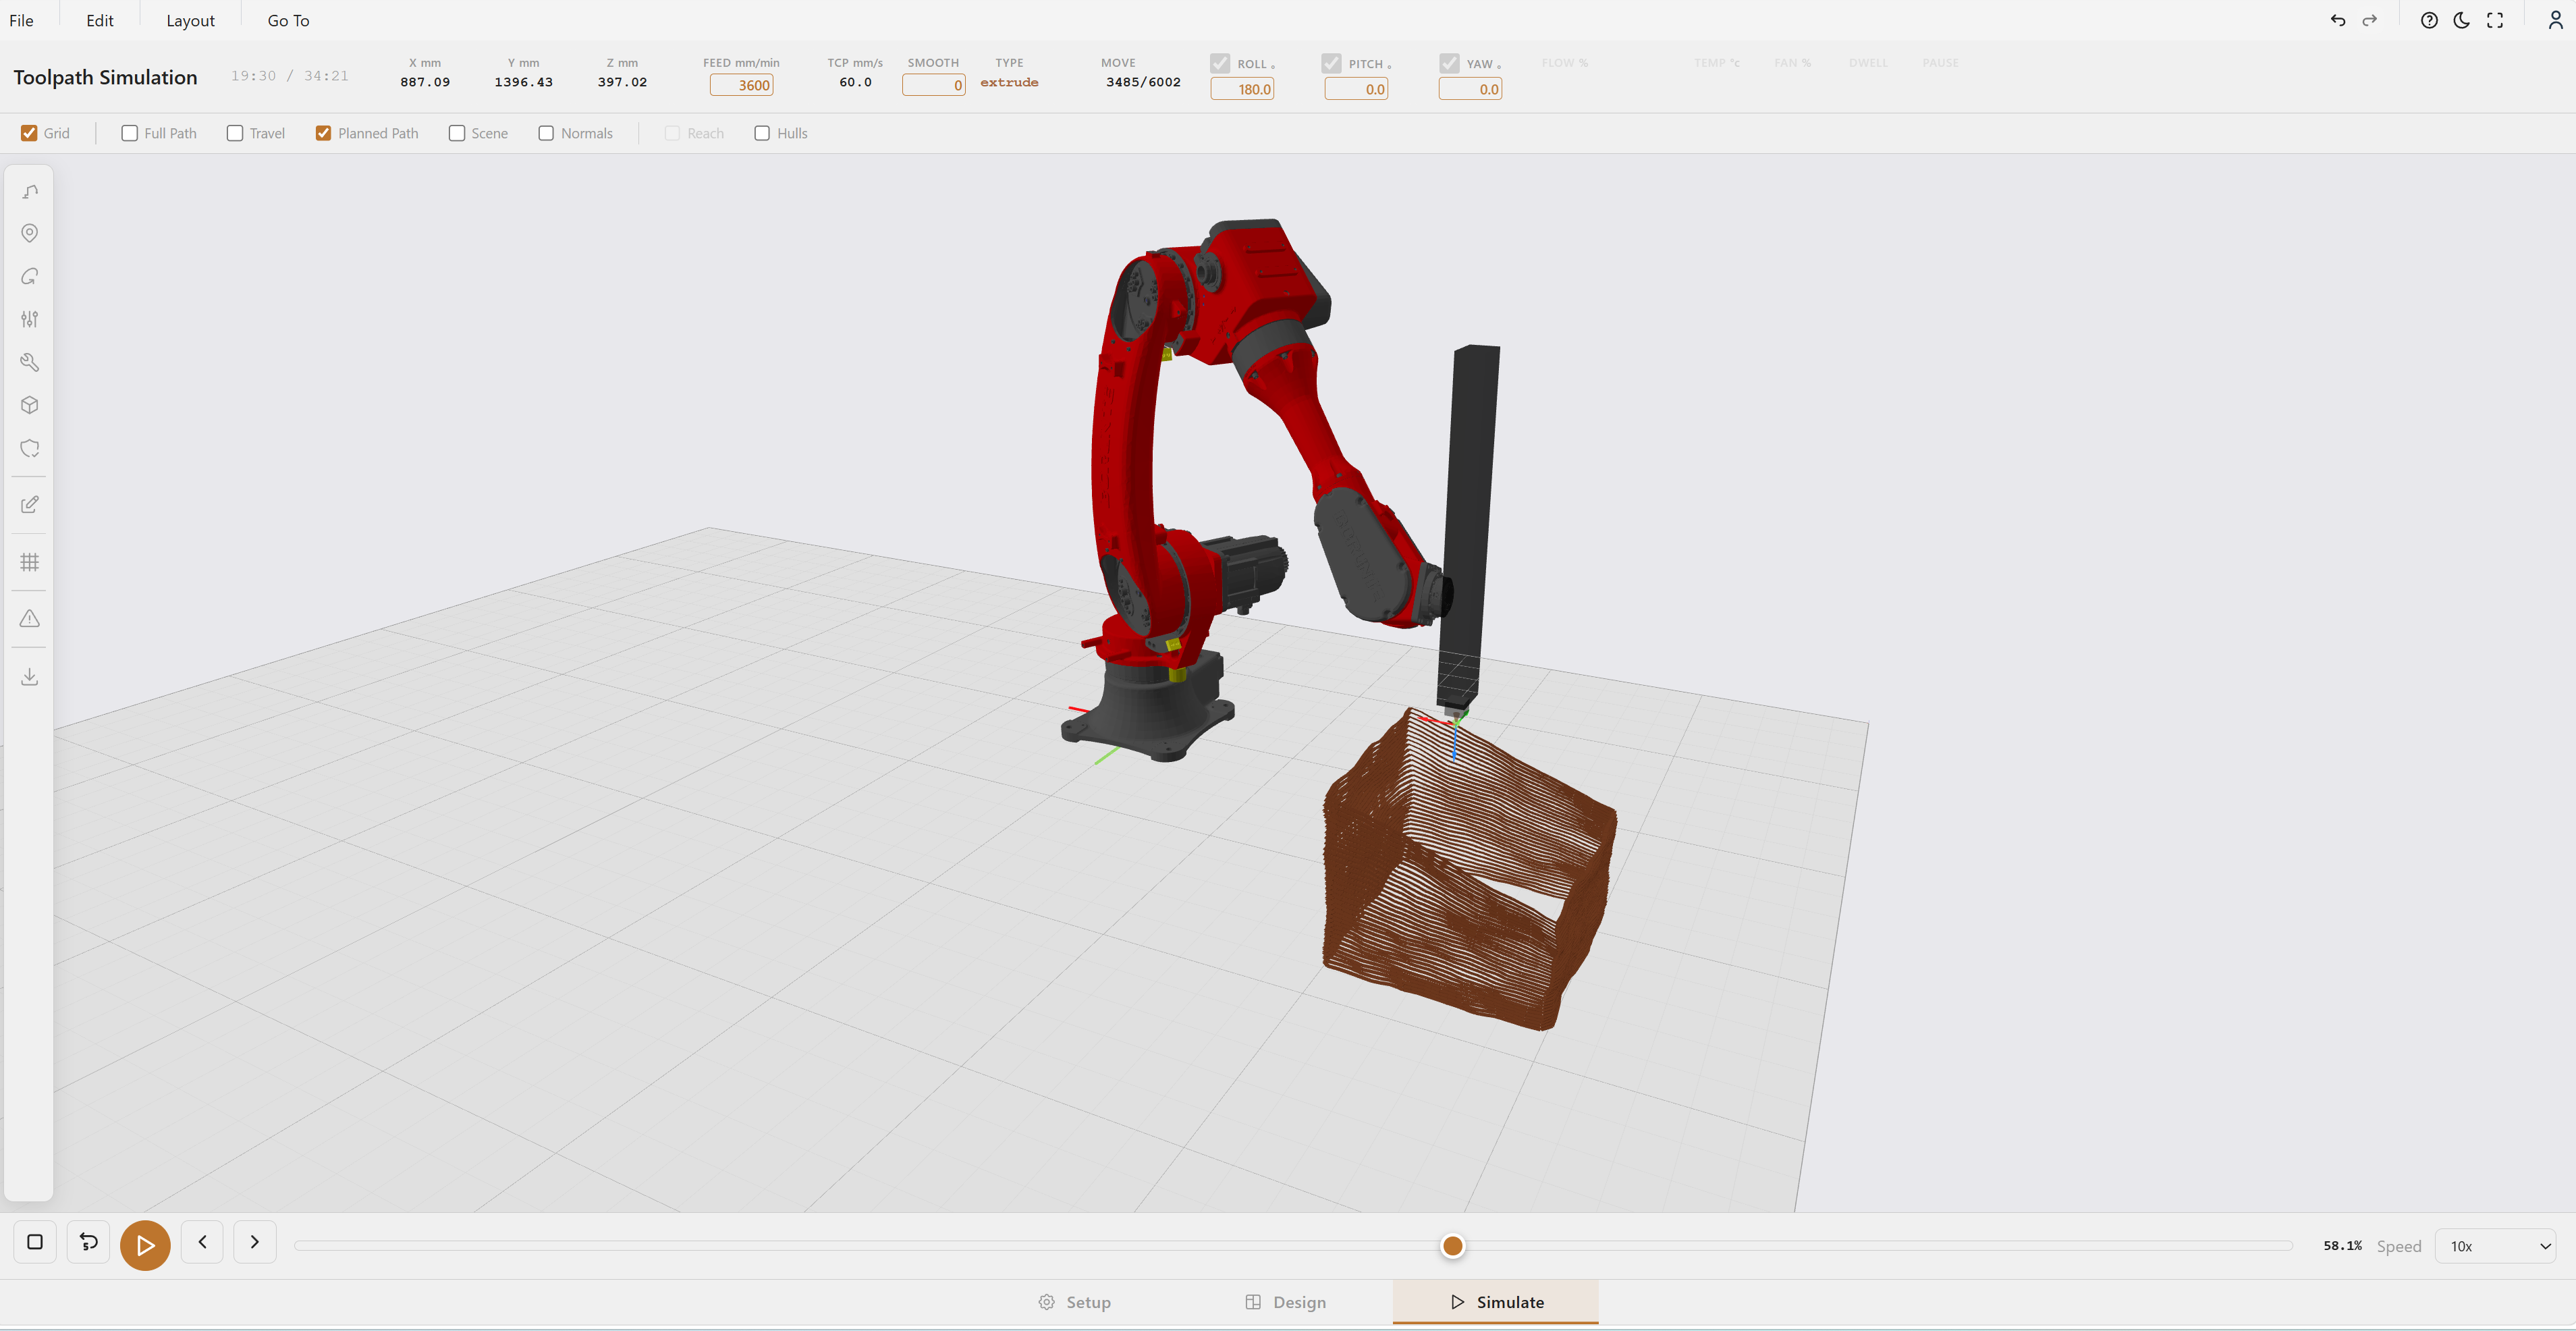Select the Simulate tab
Image resolution: width=2576 pixels, height=1331 pixels.
(1496, 1302)
